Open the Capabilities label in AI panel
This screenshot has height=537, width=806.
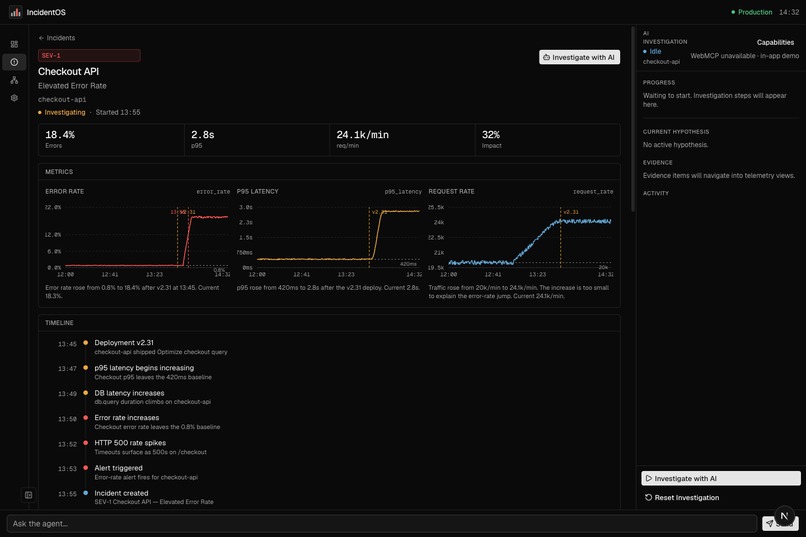coord(775,42)
